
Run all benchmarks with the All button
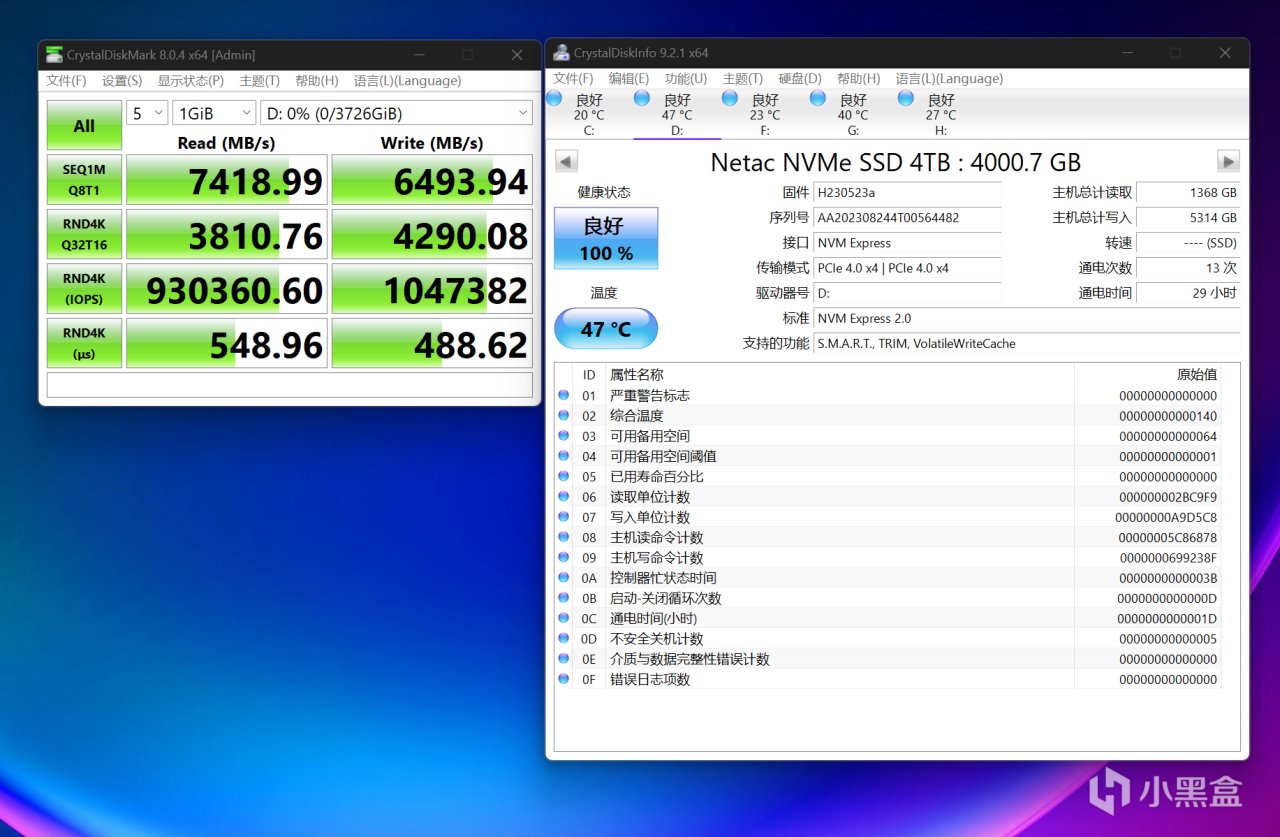tap(84, 126)
